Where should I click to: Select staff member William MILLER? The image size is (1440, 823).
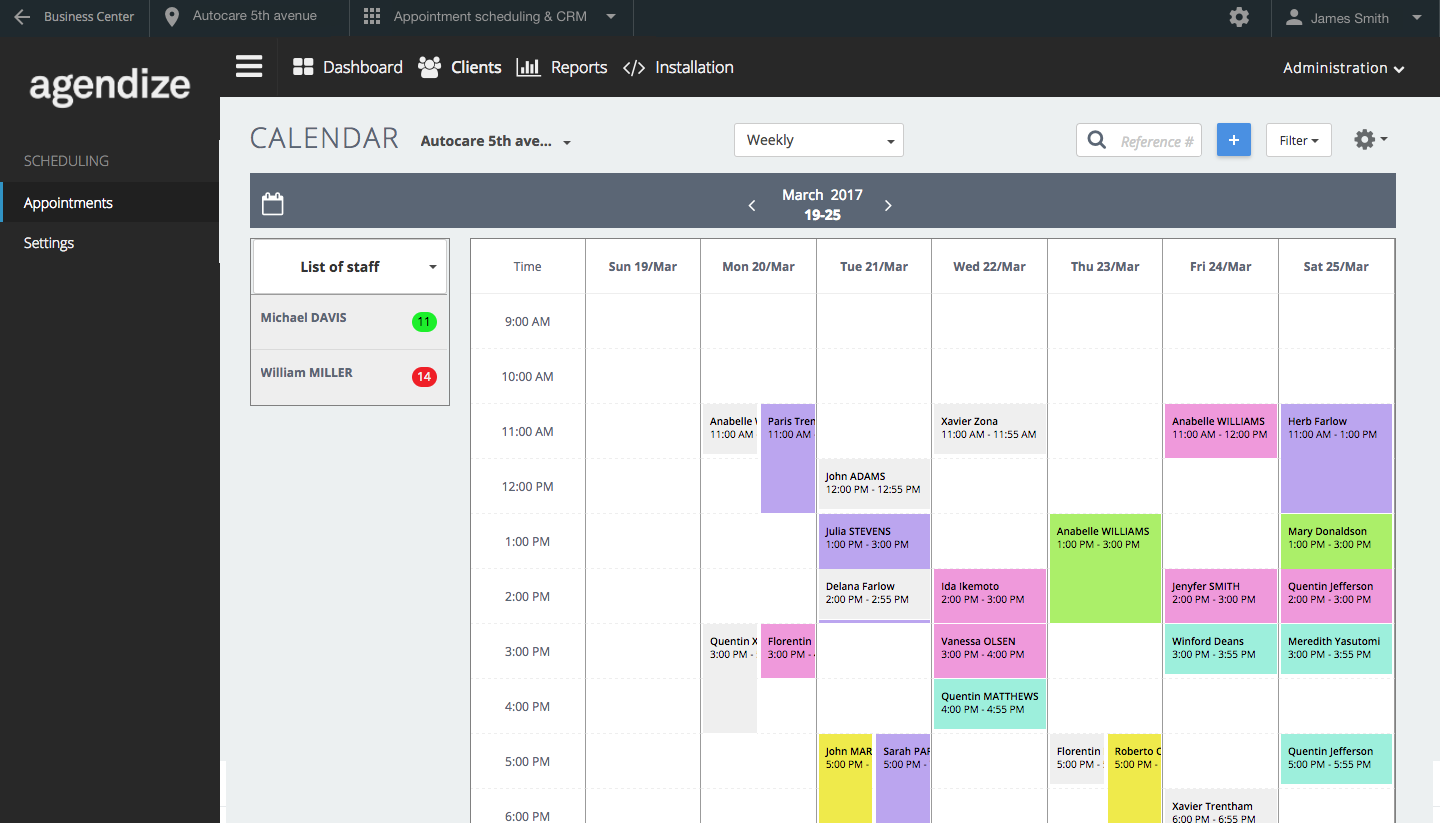(x=306, y=373)
